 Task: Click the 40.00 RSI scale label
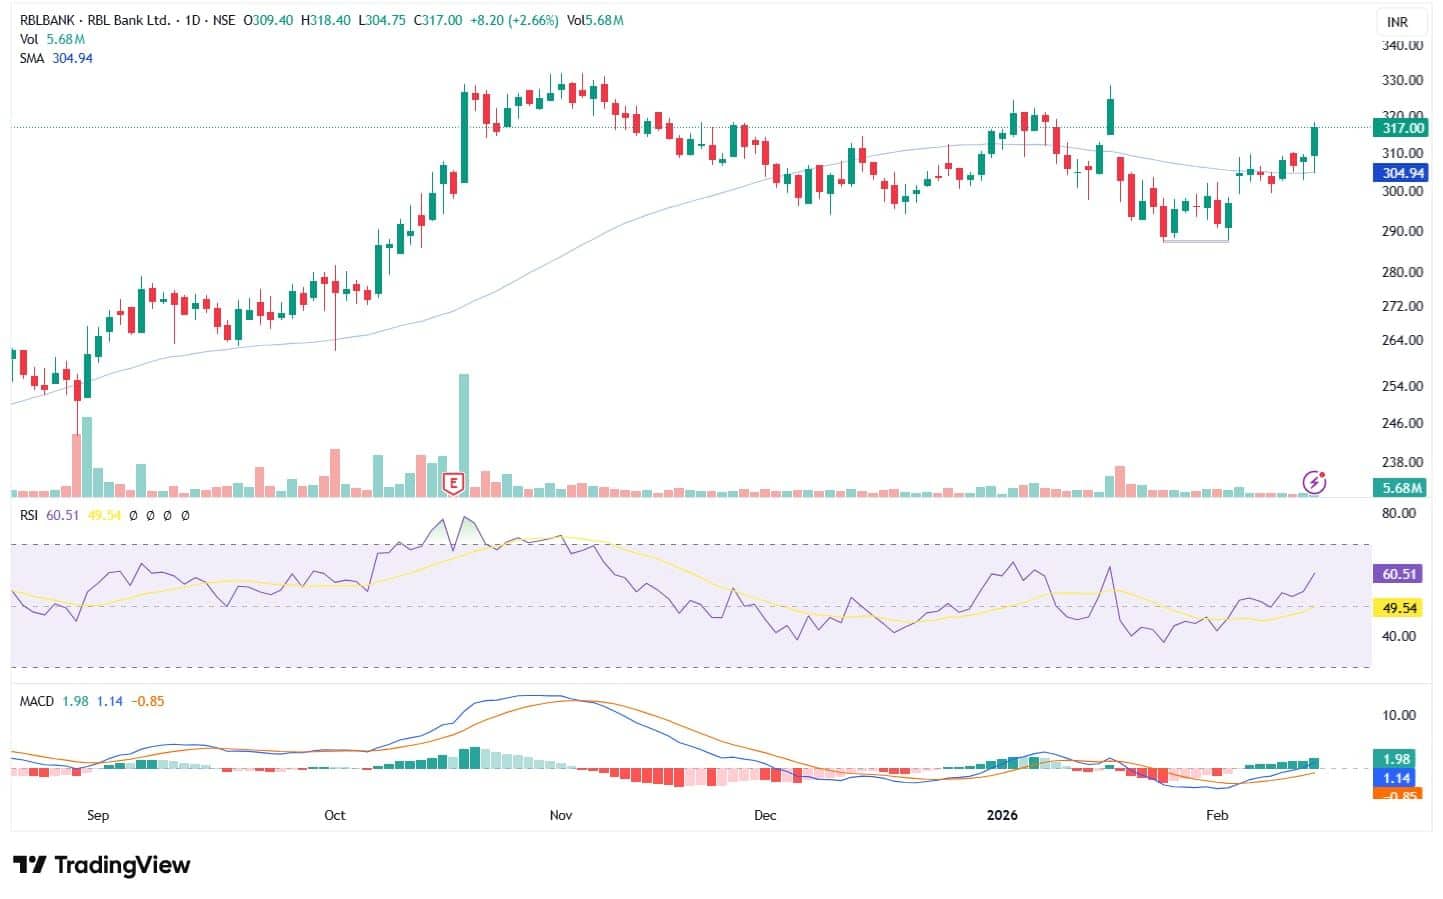(x=1399, y=636)
